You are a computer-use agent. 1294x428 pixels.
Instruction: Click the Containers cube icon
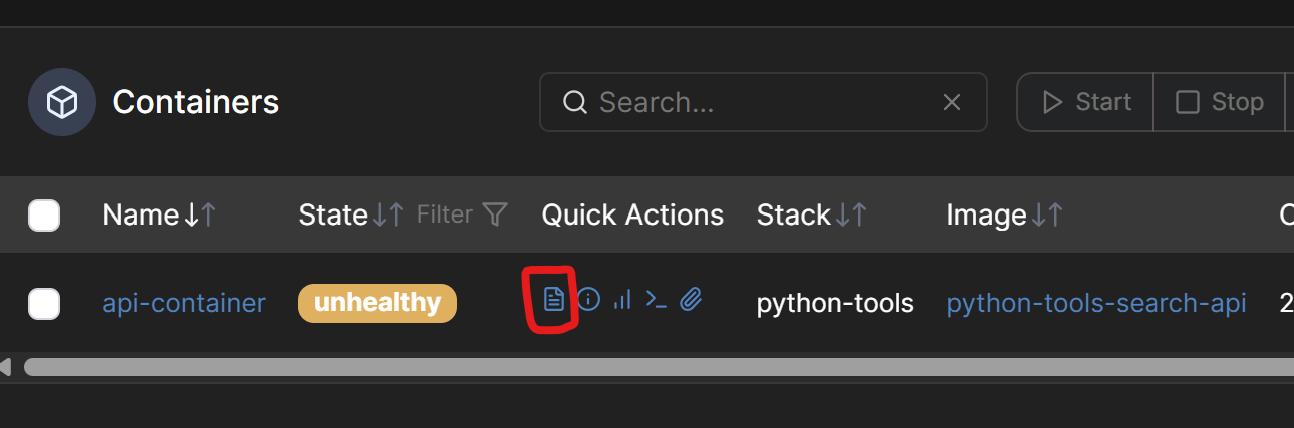[62, 102]
